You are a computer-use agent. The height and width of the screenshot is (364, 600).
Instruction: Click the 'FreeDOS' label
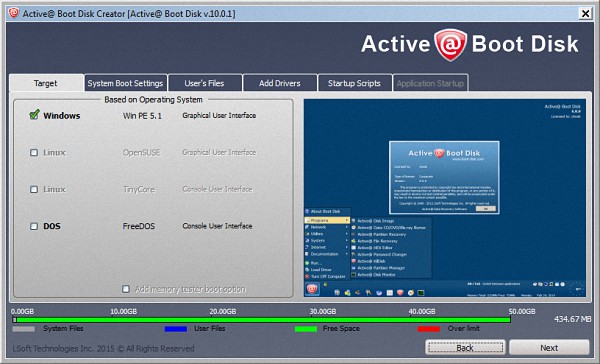(x=139, y=226)
